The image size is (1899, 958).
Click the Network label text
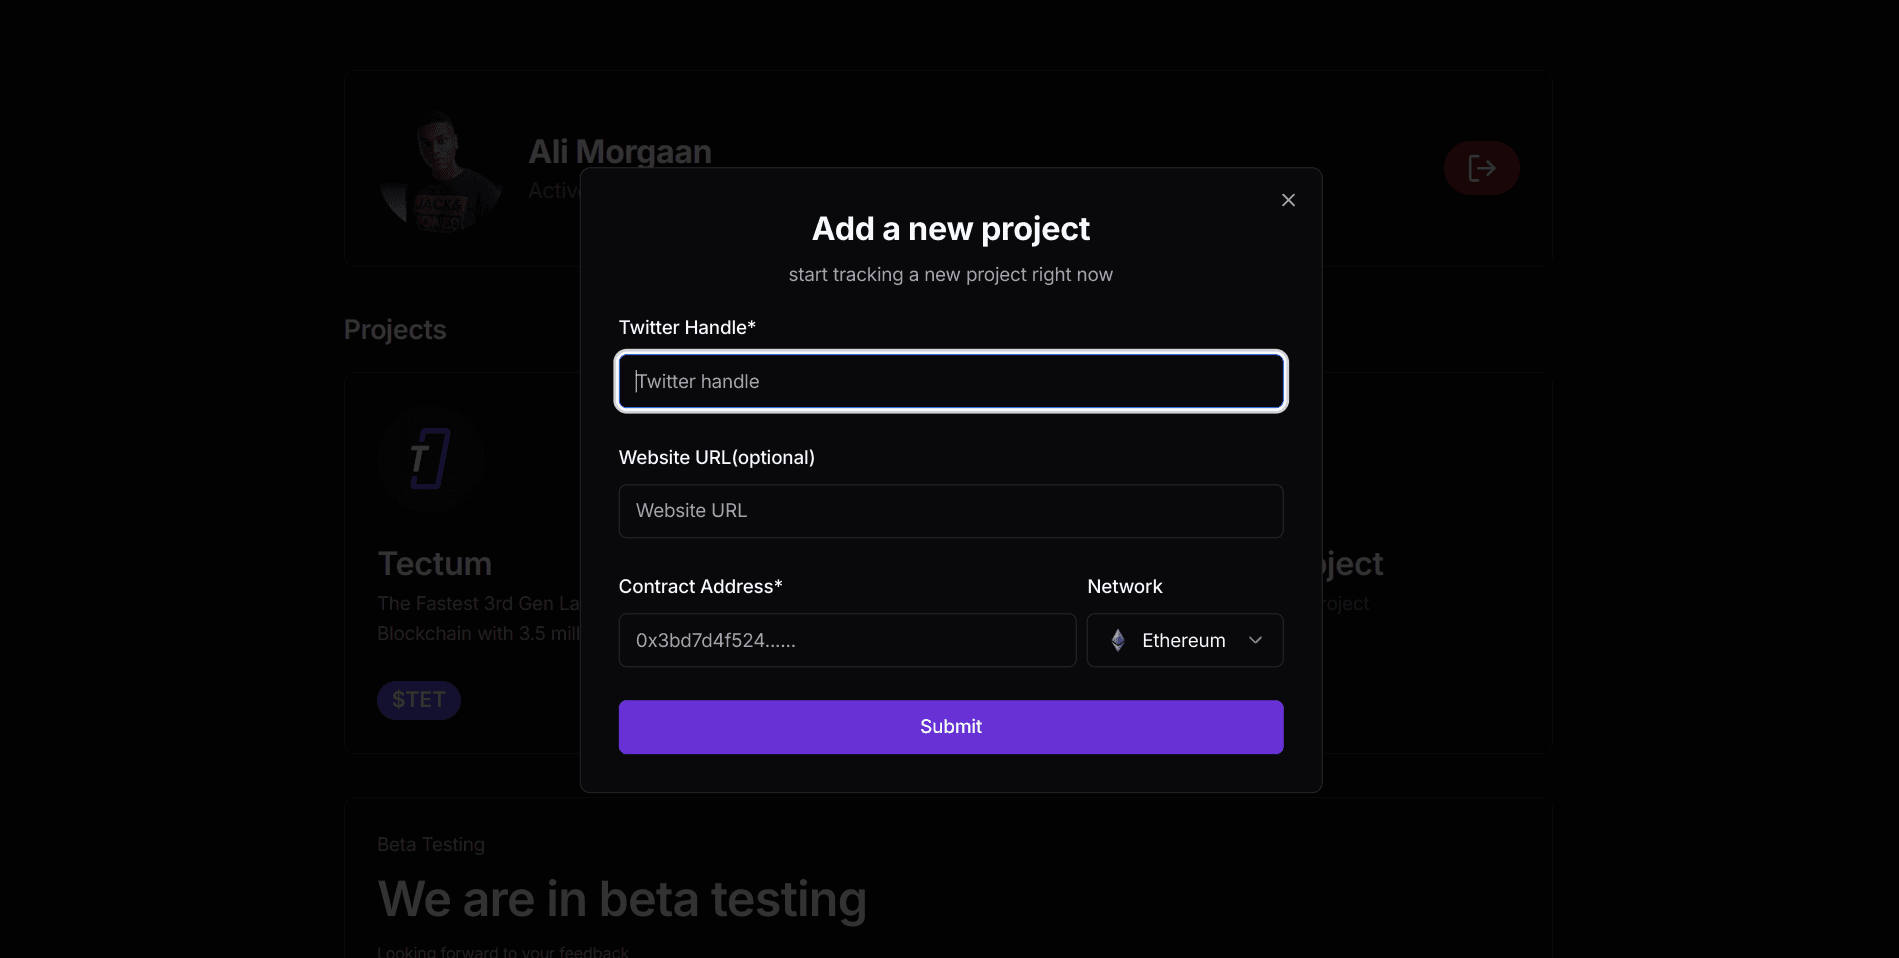click(x=1125, y=586)
